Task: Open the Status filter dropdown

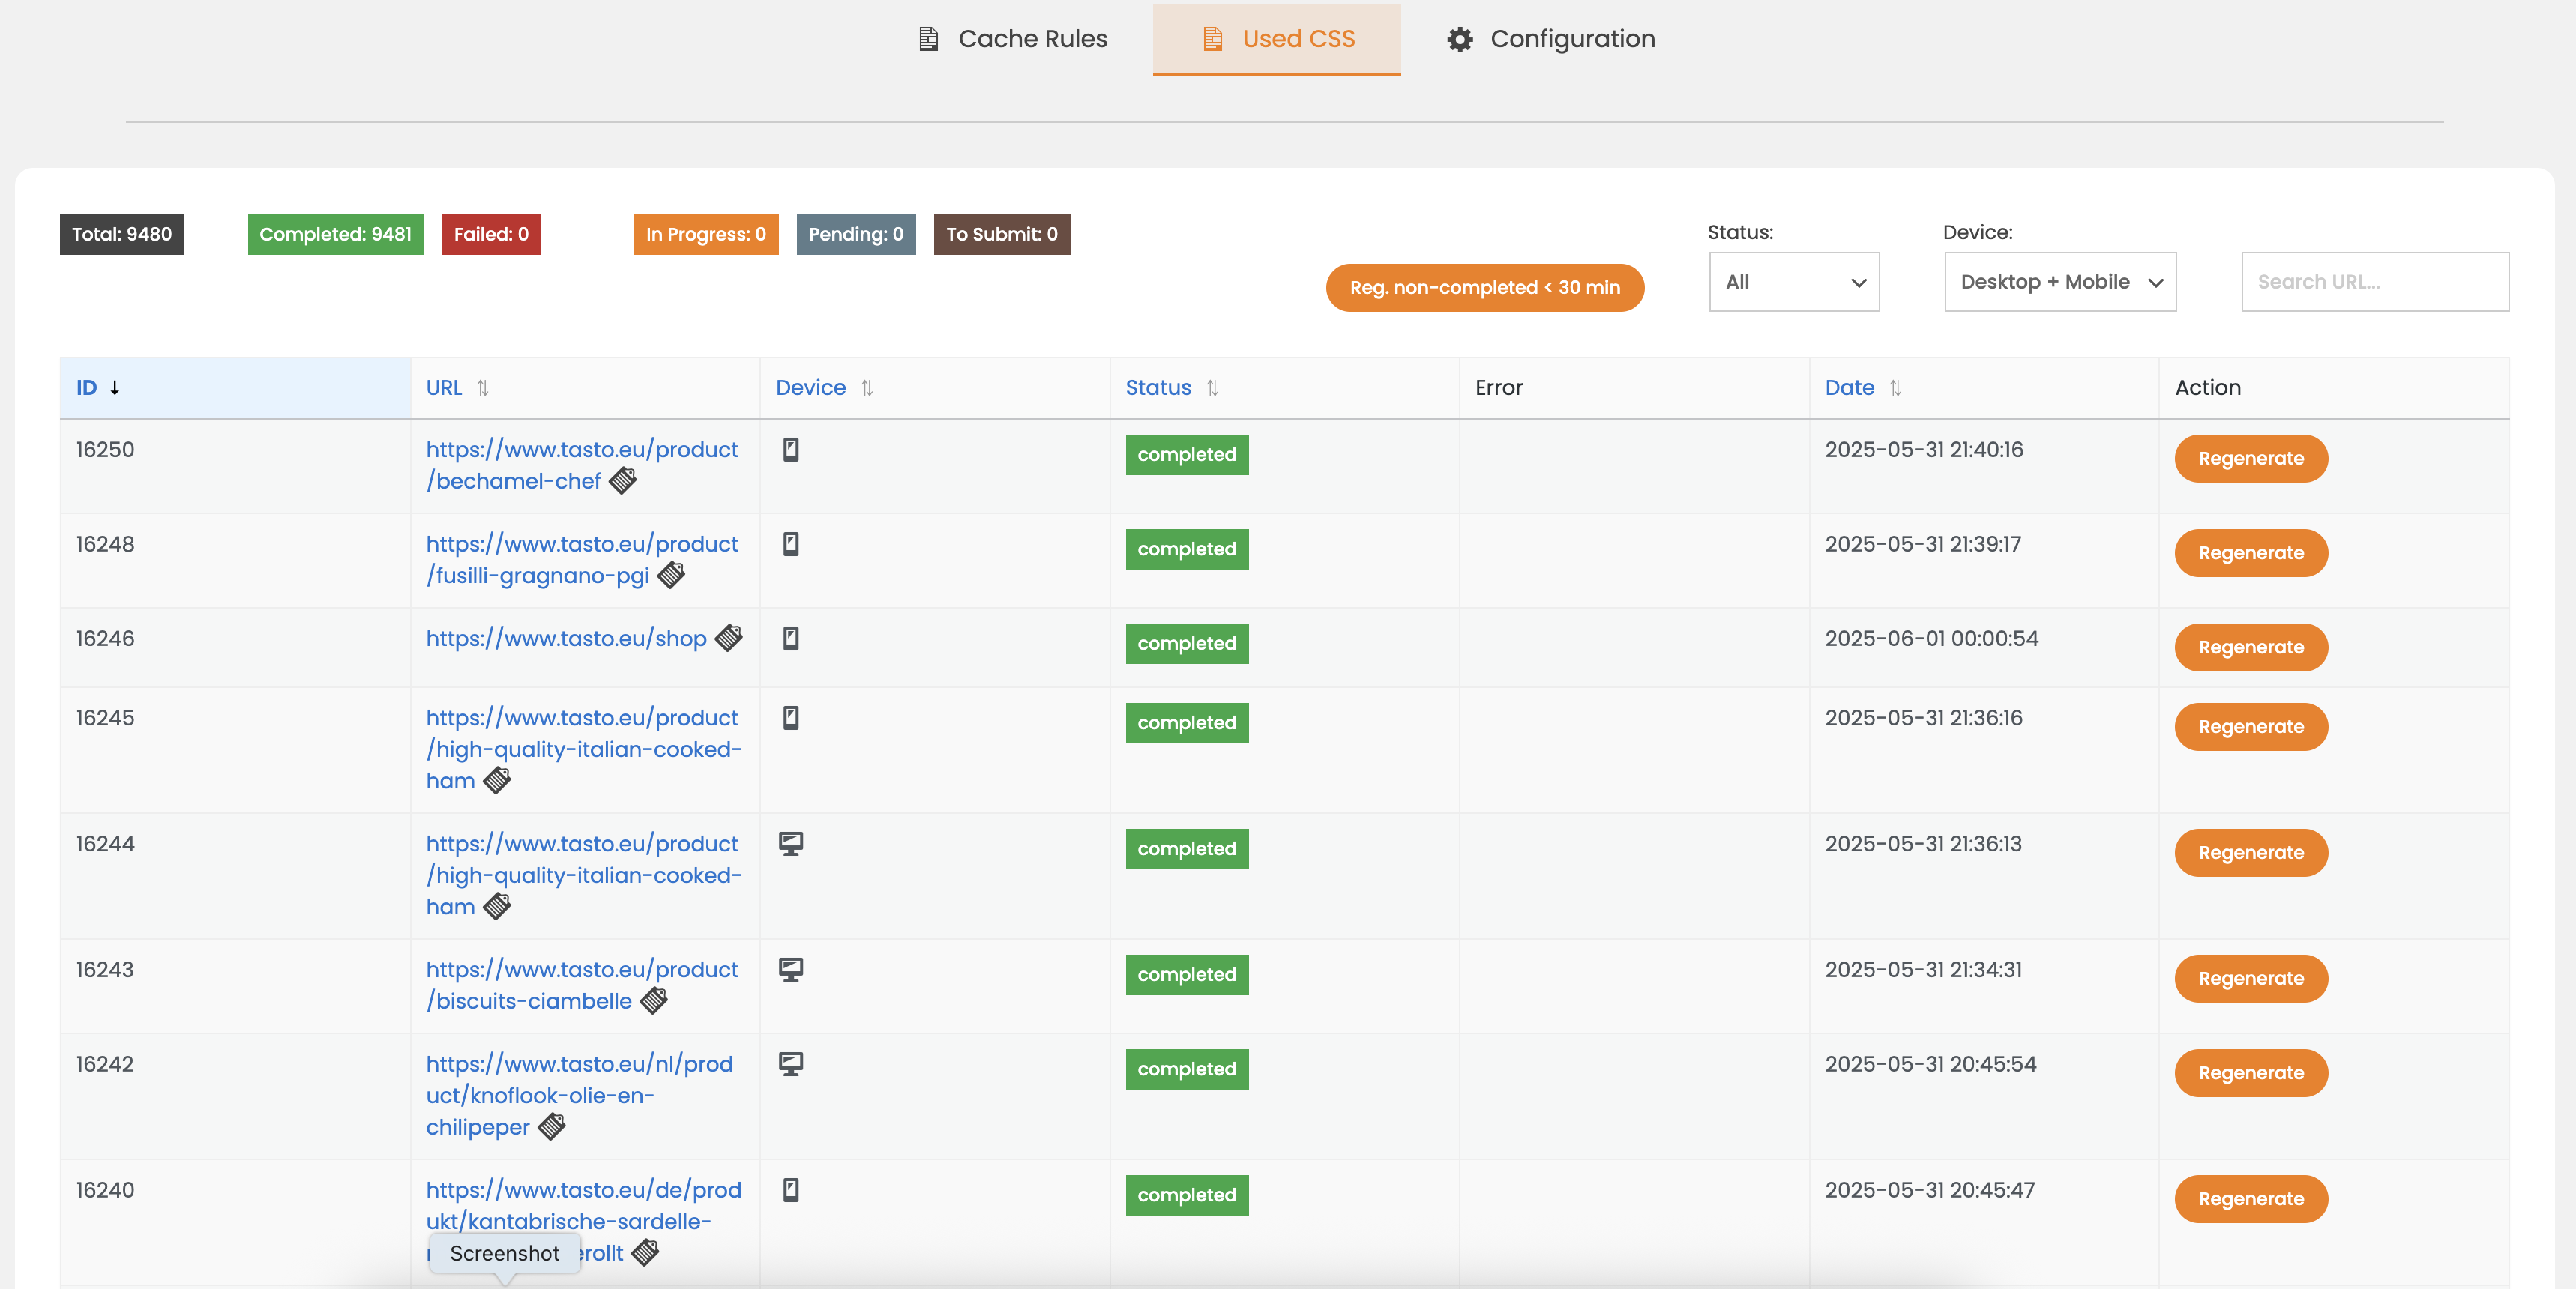Action: coord(1794,282)
